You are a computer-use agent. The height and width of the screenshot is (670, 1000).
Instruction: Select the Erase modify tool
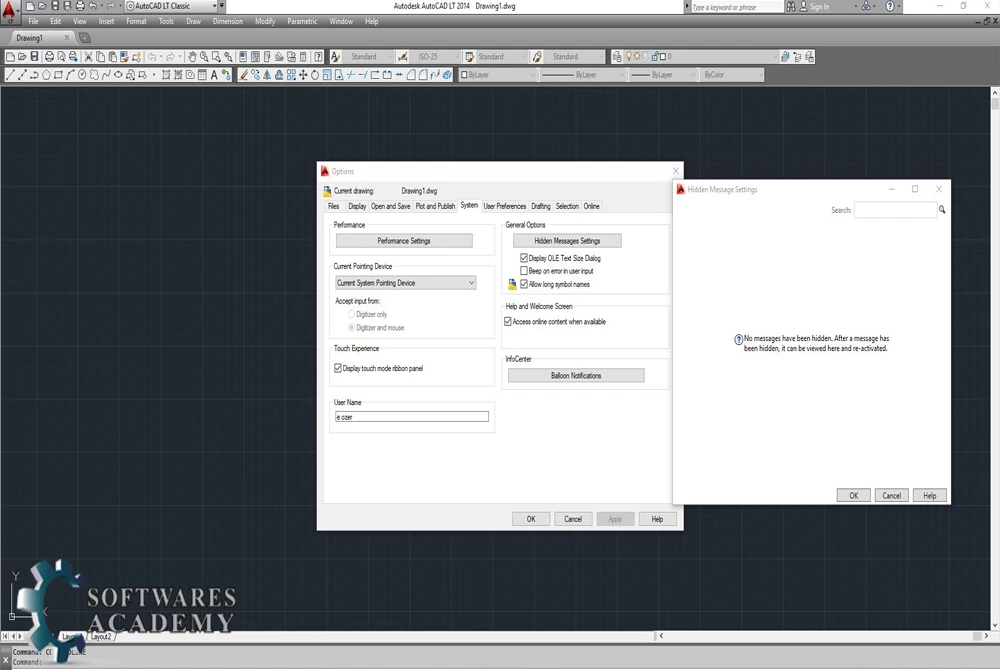(x=244, y=75)
